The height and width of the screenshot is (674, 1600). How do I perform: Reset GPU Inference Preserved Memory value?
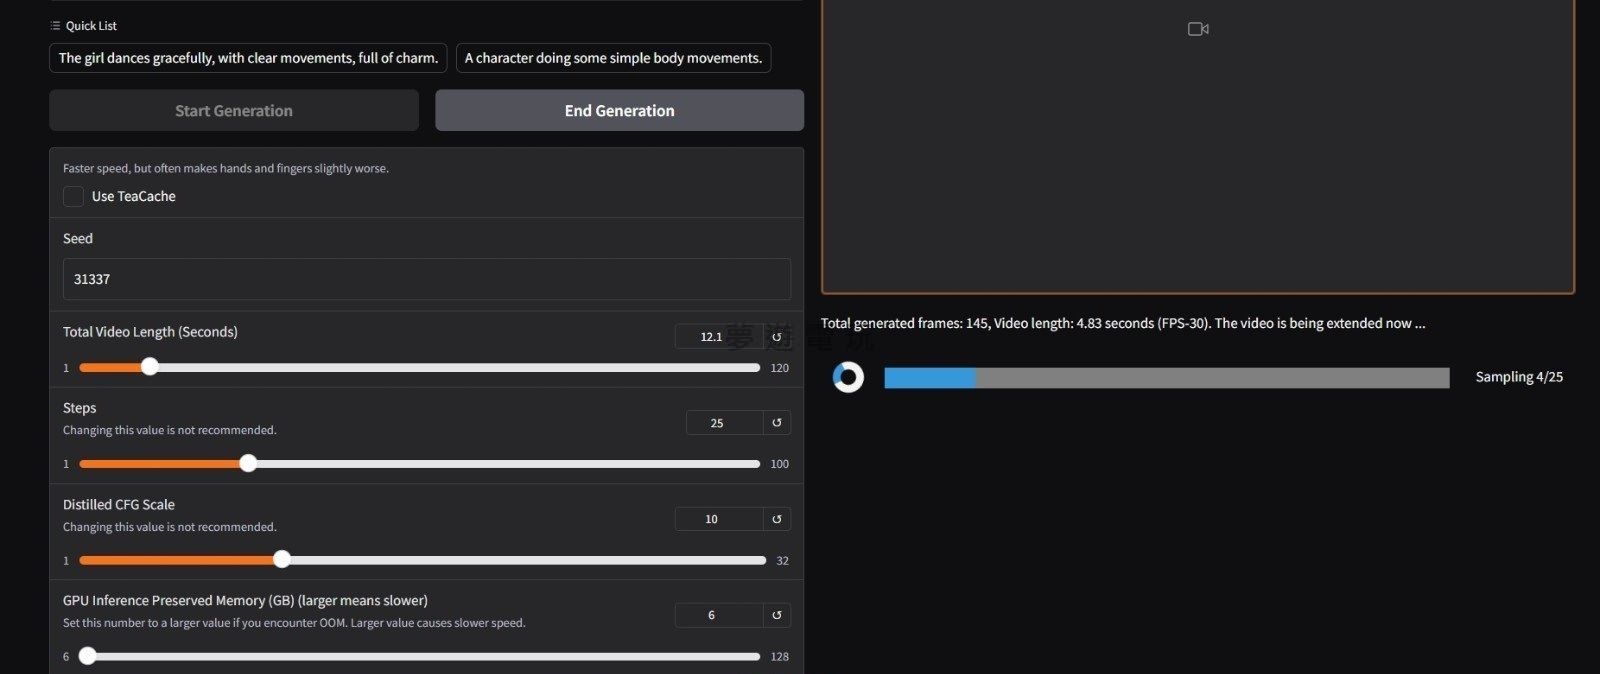click(x=776, y=615)
